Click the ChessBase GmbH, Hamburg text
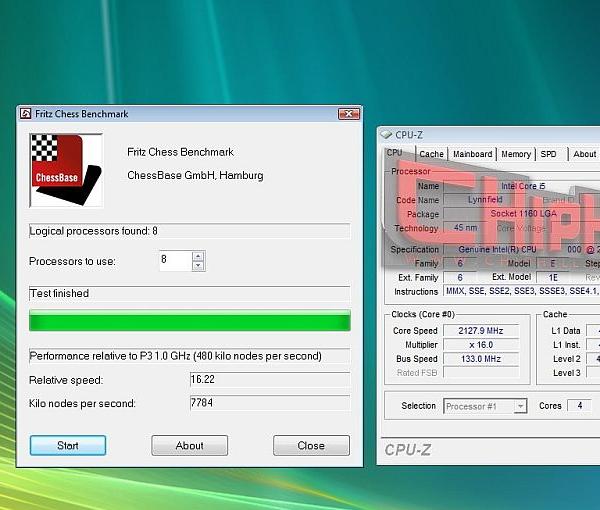 click(x=195, y=176)
